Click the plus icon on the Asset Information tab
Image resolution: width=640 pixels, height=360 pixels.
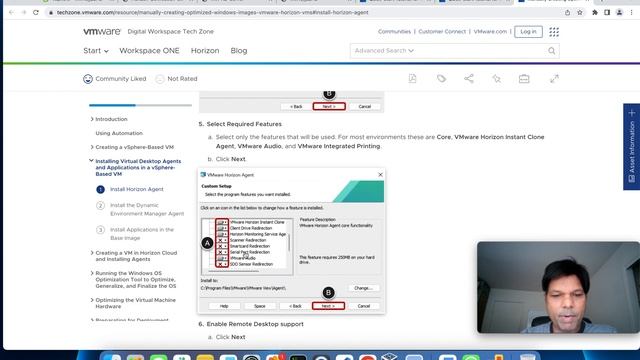click(632, 113)
